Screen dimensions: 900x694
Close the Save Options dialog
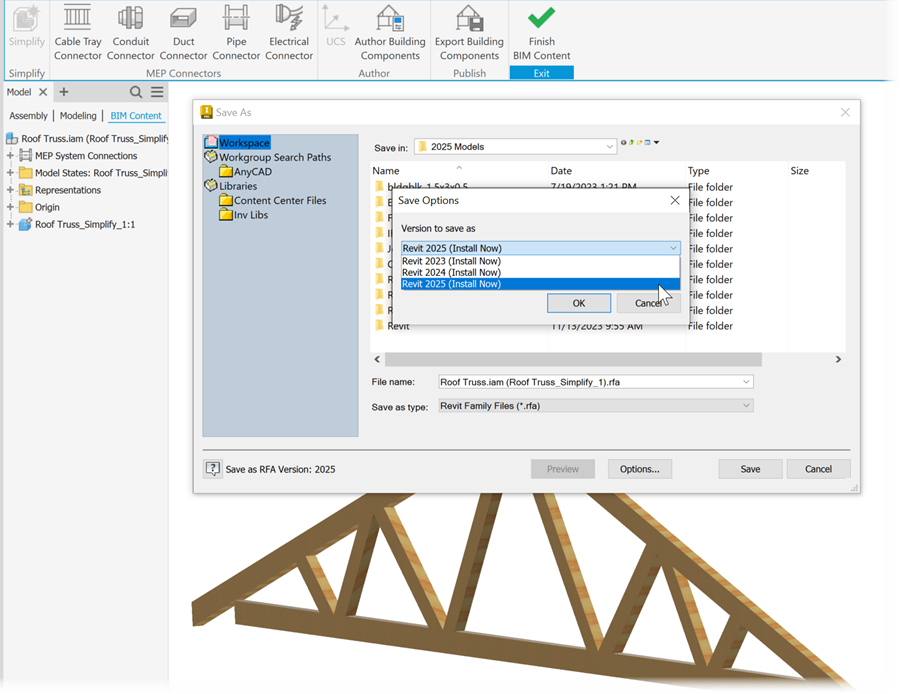click(675, 200)
